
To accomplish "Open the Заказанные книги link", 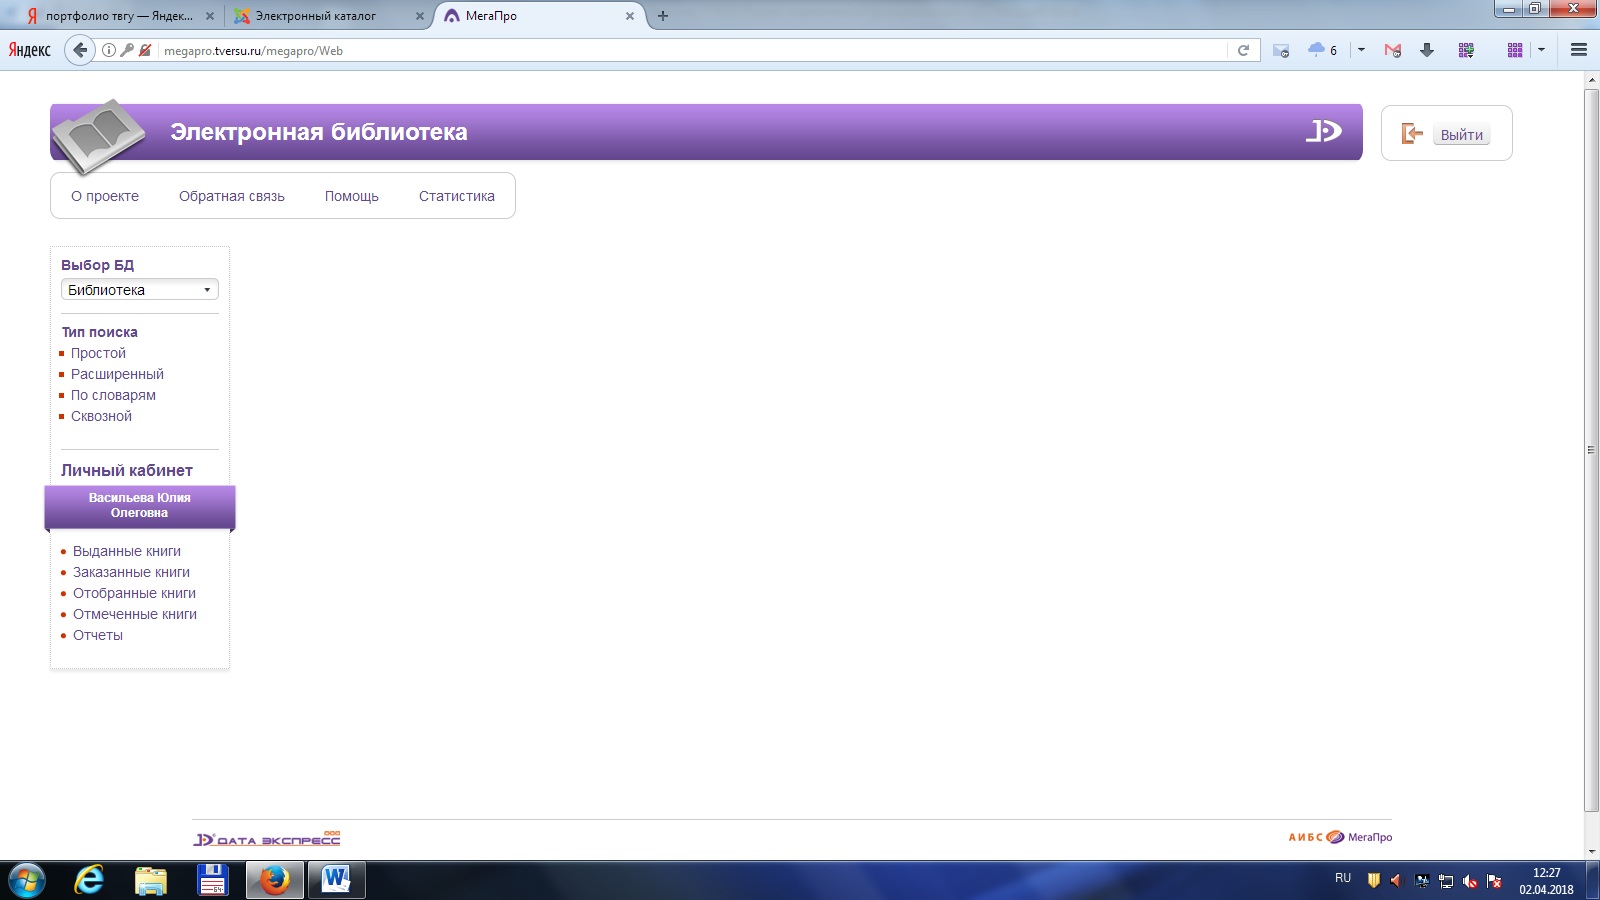I will click(x=131, y=572).
